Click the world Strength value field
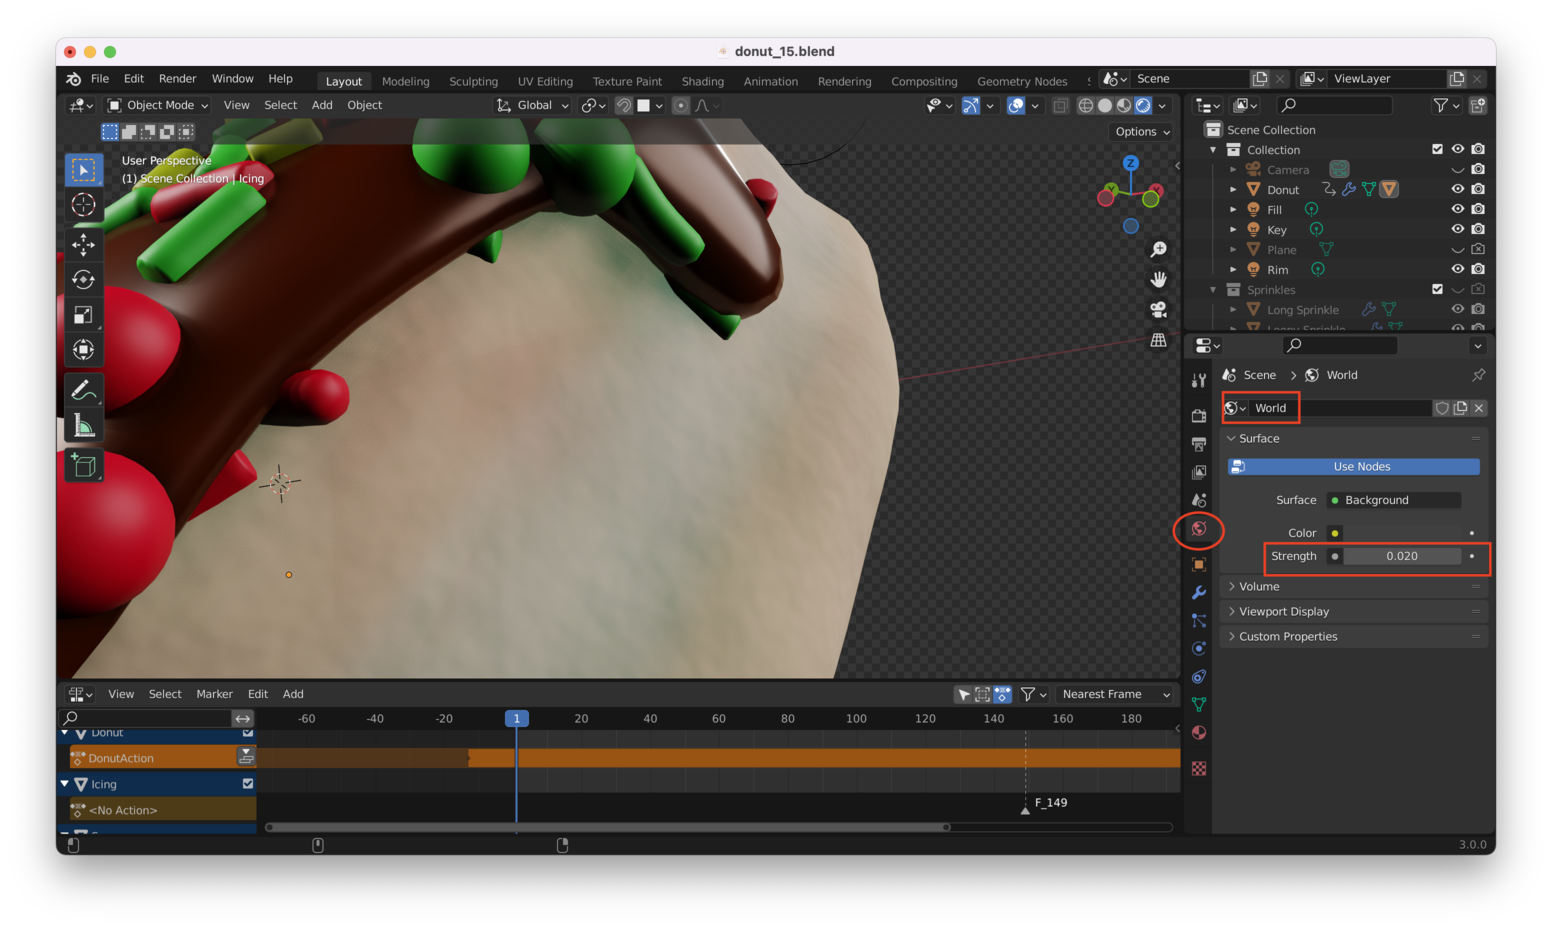The width and height of the screenshot is (1552, 929). [1401, 556]
